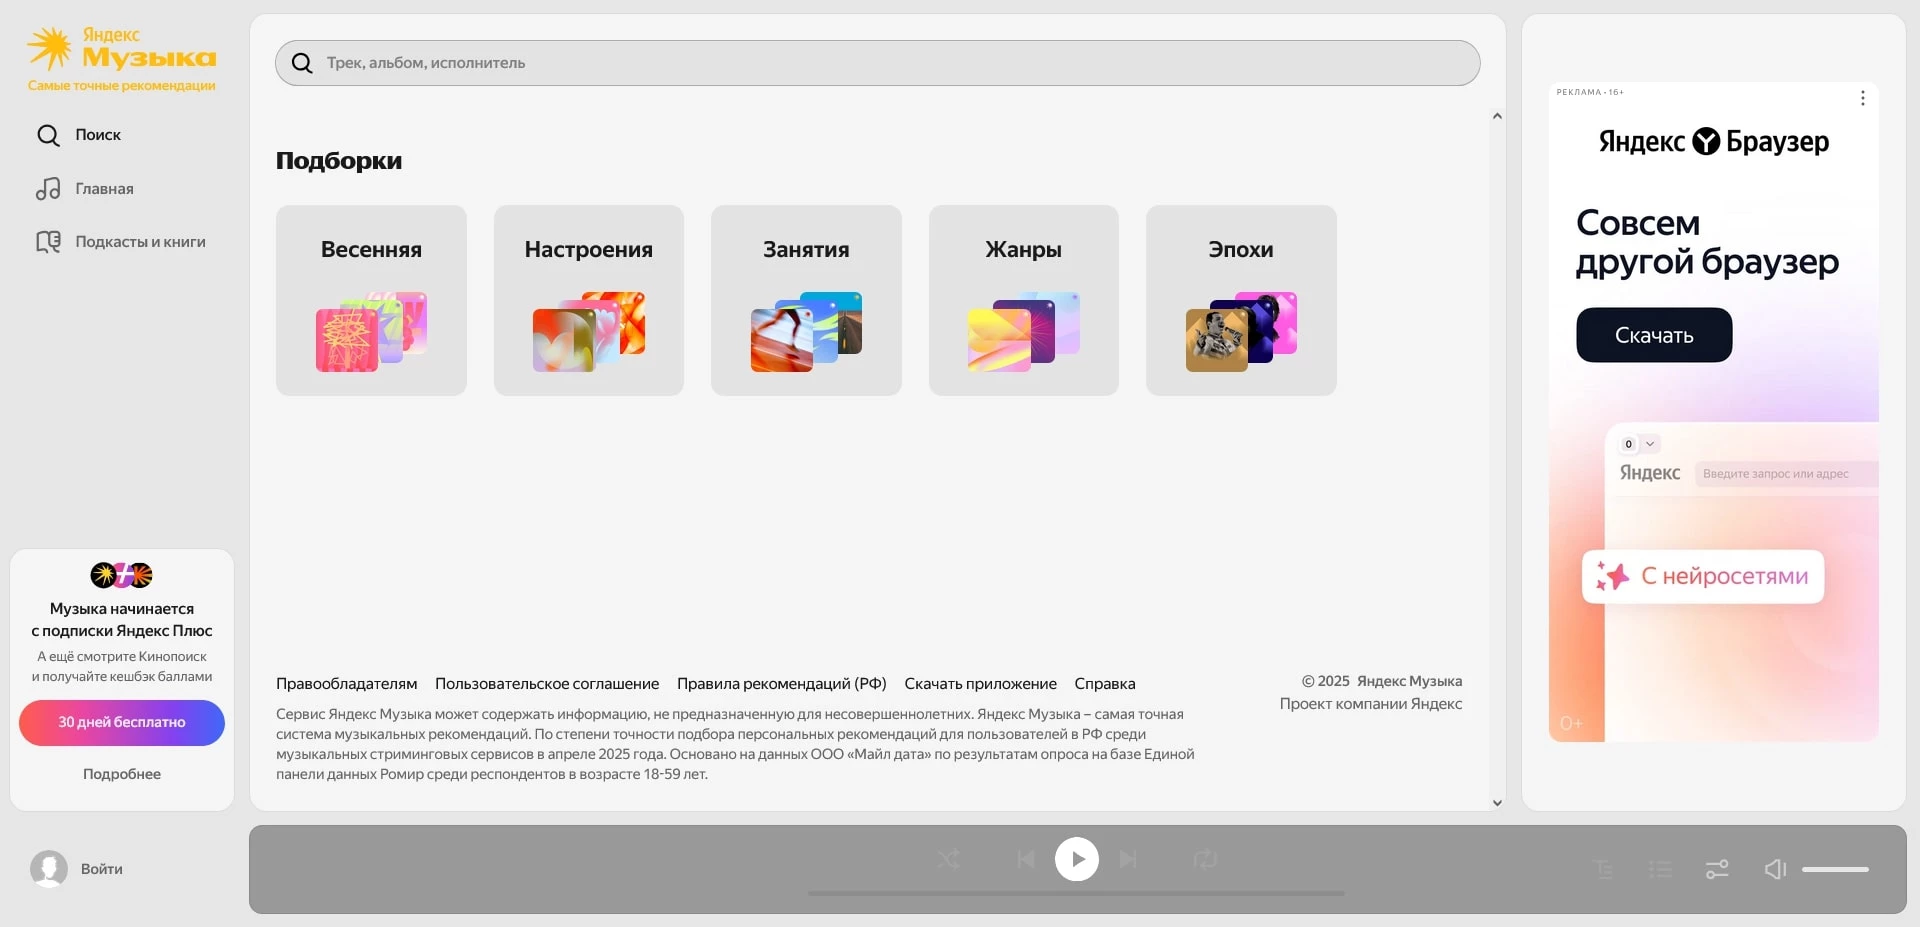
Task: Enable shuffle playback
Action: coord(949,858)
